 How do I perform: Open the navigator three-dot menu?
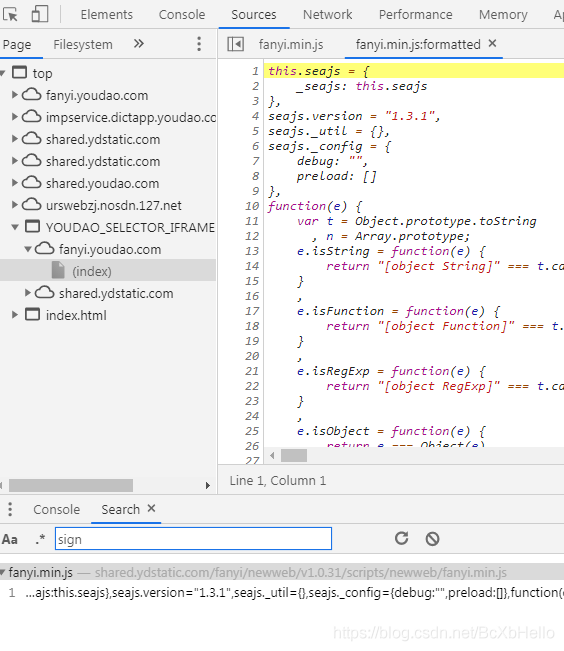199,44
